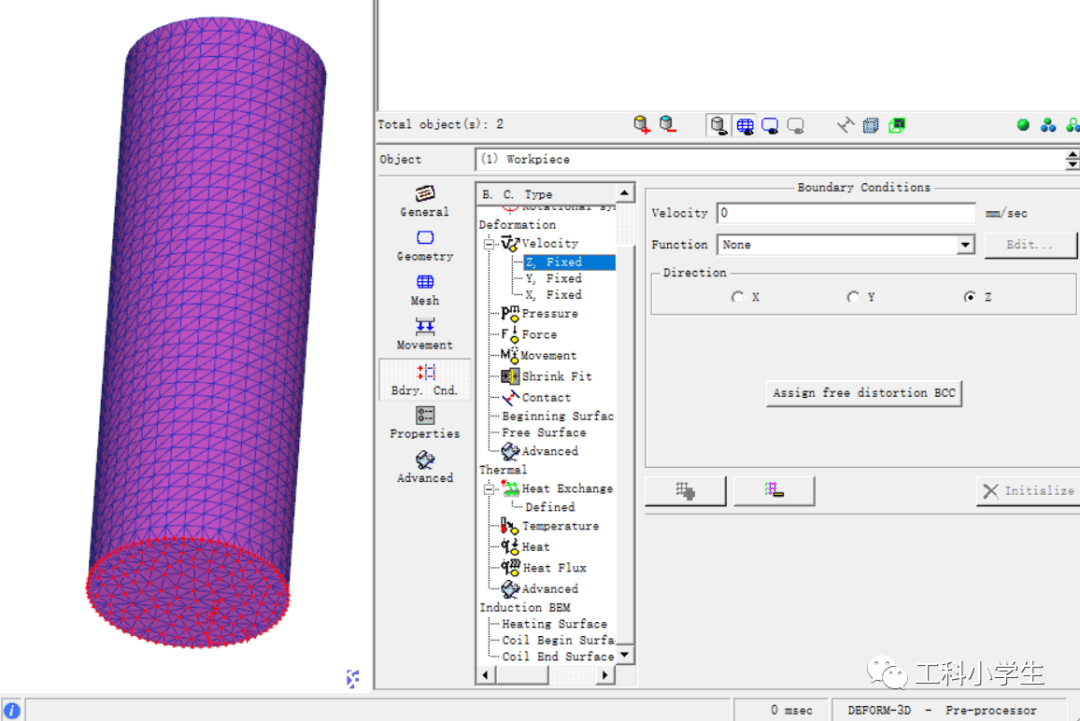This screenshot has width=1080, height=721.
Task: Select Coil End Surface in the tree
Action: tap(557, 657)
